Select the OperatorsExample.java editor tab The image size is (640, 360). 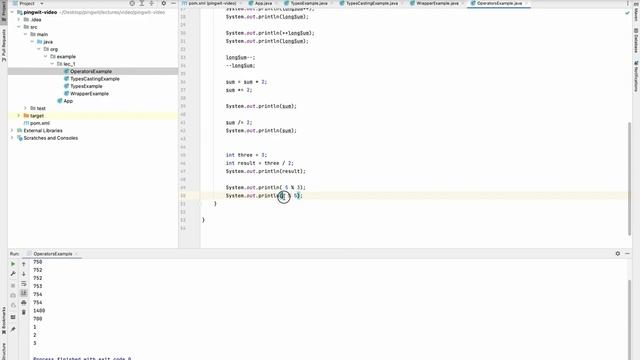point(499,3)
